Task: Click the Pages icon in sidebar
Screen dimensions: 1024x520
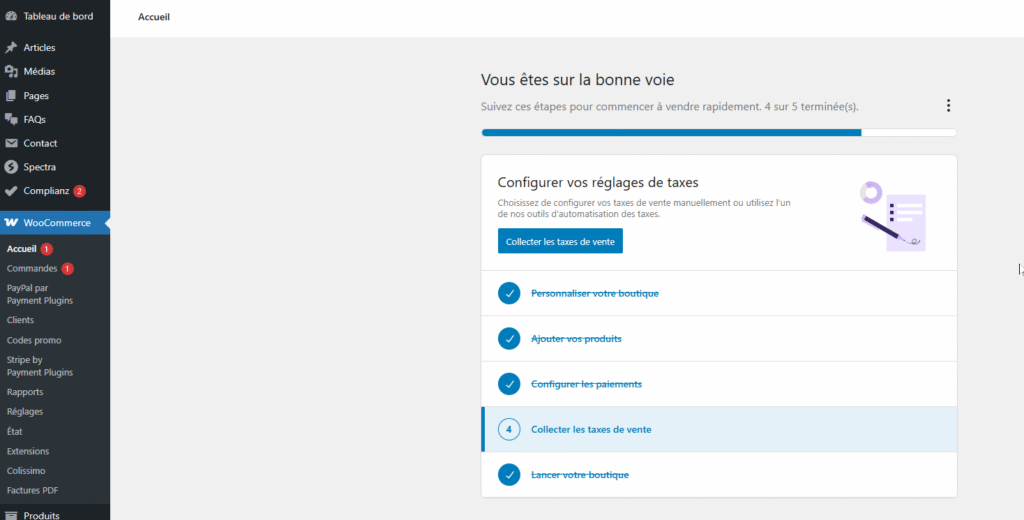Action: pos(11,96)
